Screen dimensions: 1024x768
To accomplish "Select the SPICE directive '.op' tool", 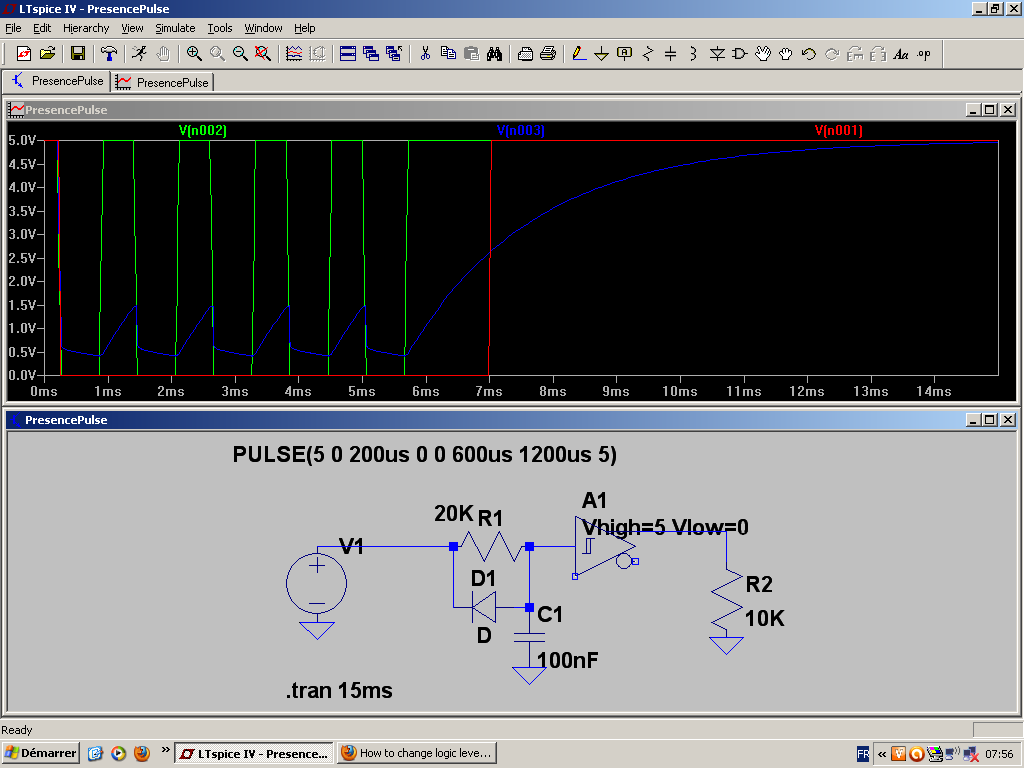I will (924, 54).
